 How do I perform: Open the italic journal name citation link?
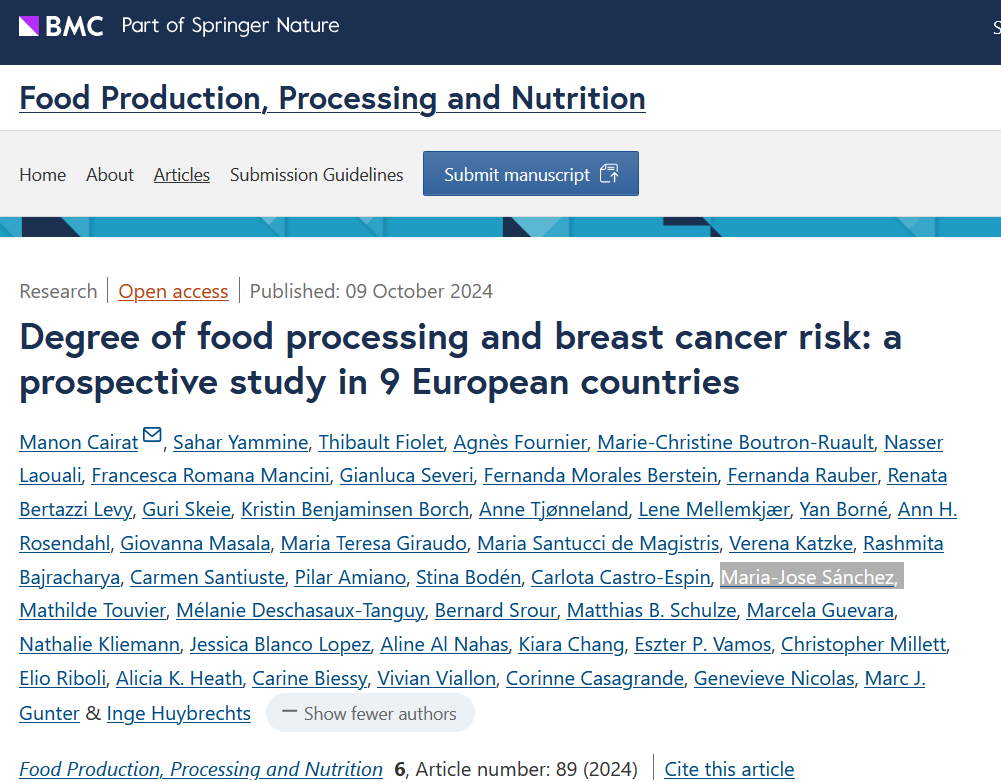pyautogui.click(x=201, y=769)
